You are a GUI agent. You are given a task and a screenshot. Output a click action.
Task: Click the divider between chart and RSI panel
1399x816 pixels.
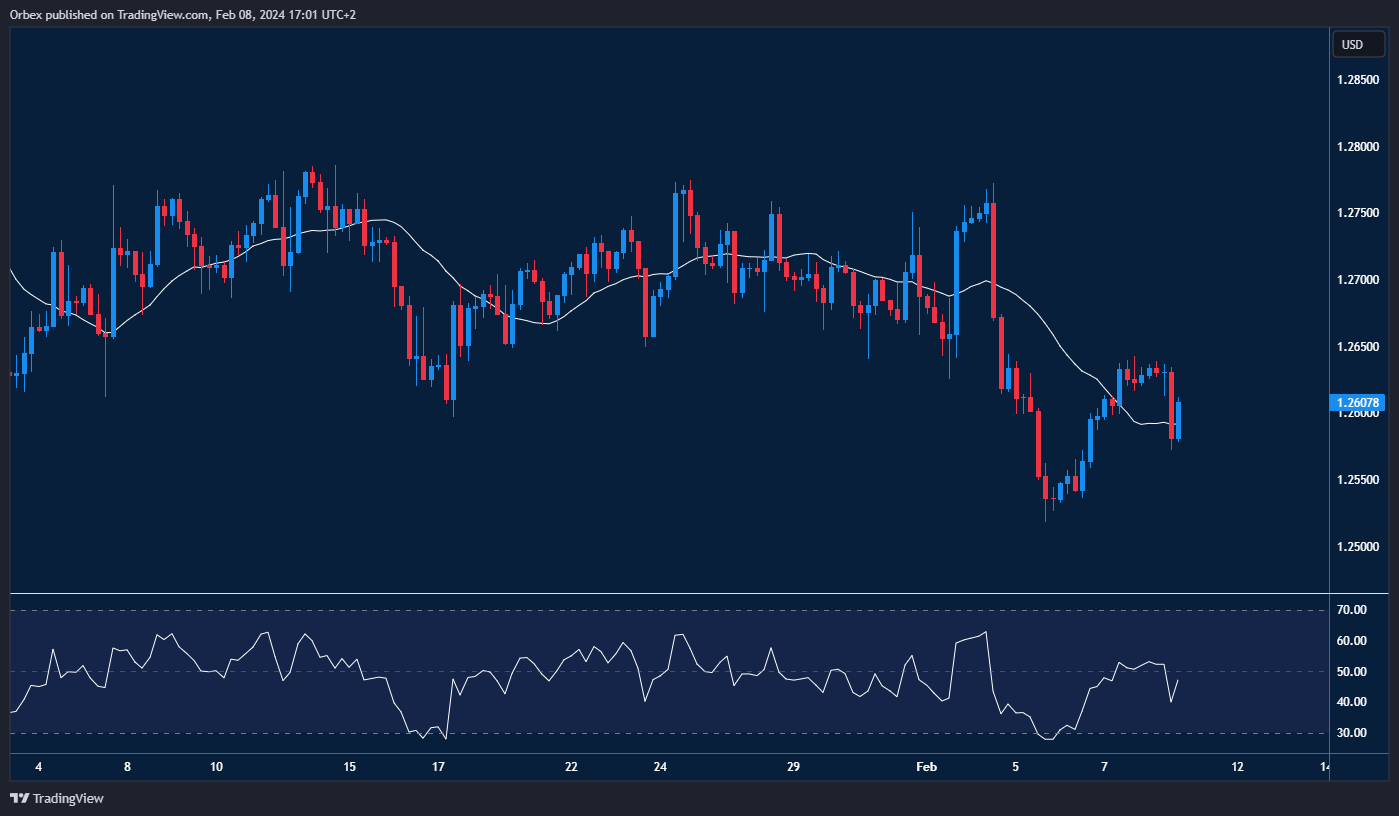(x=660, y=592)
